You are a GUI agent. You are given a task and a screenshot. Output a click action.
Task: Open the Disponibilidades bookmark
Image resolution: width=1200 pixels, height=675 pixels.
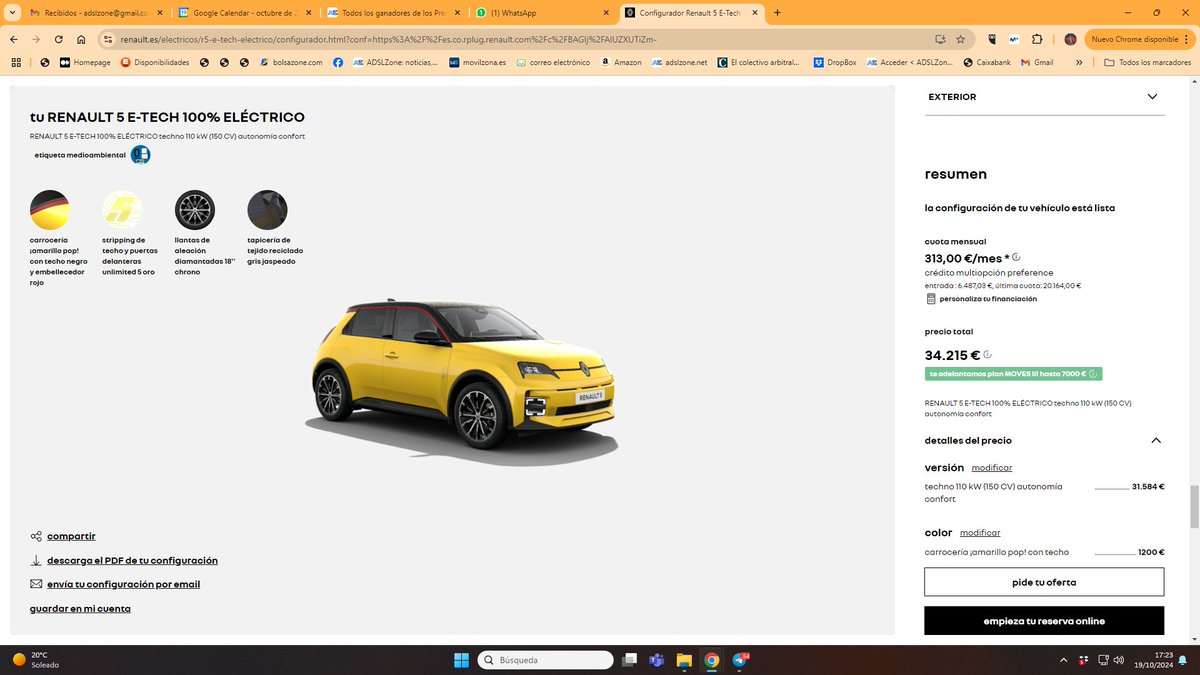[155, 62]
